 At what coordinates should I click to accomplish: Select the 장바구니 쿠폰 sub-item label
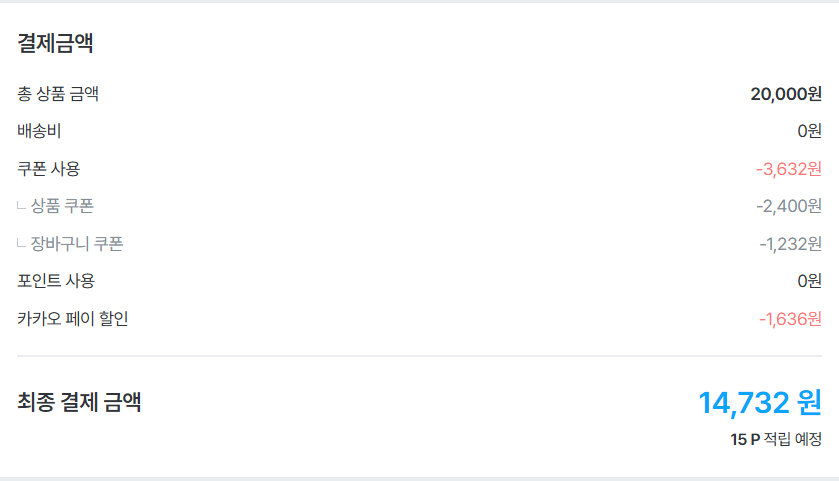click(x=77, y=244)
